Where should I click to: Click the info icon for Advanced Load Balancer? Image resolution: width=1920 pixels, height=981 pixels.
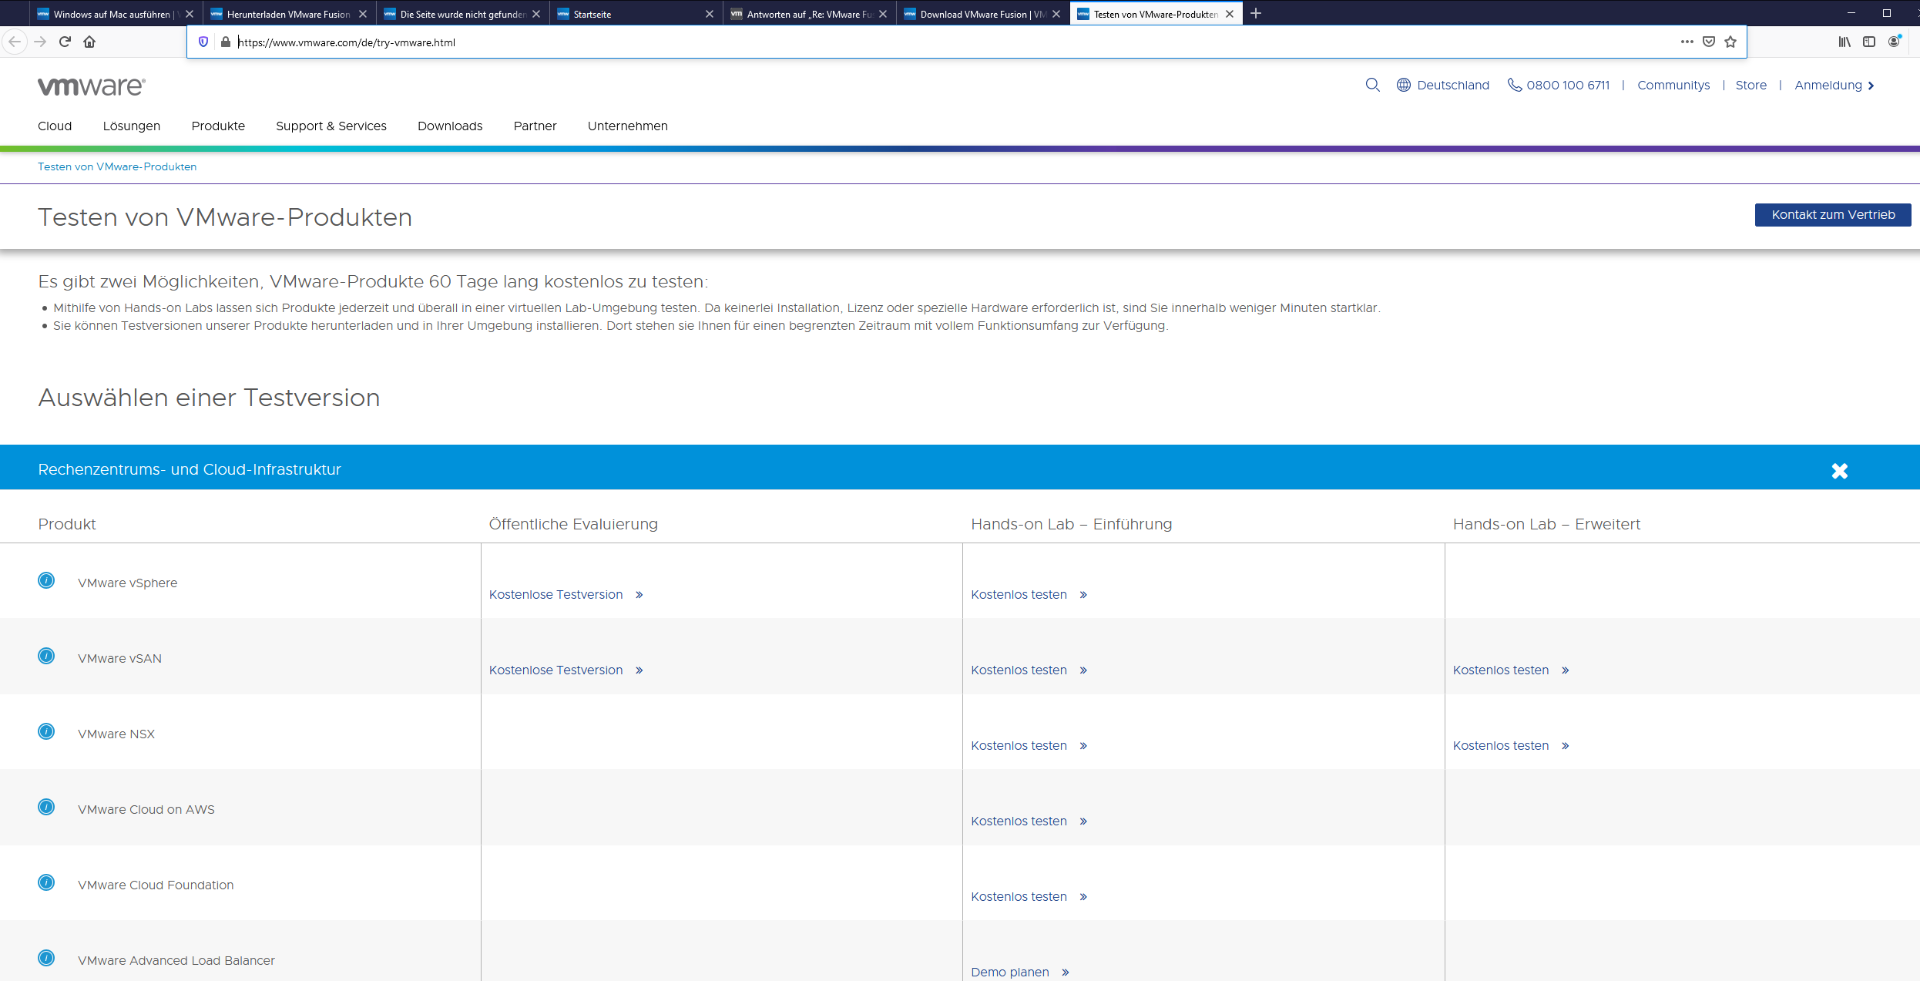pyautogui.click(x=46, y=958)
